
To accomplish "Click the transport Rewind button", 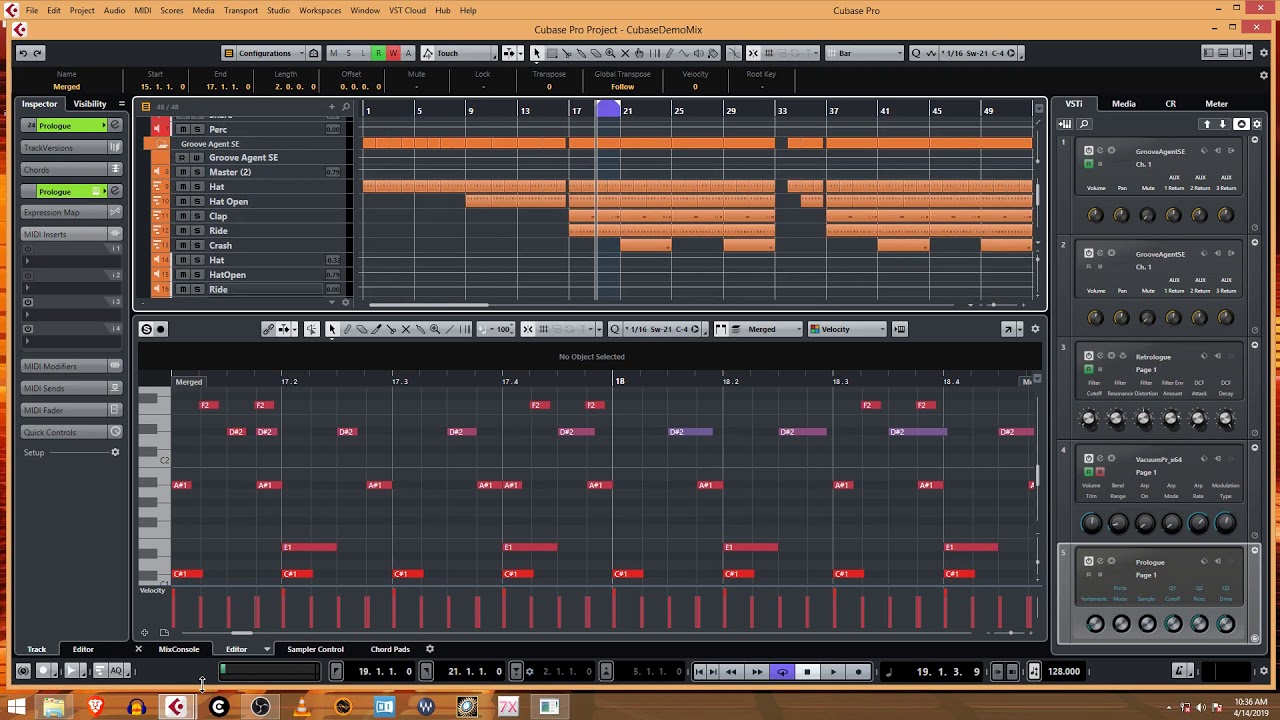I will pyautogui.click(x=731, y=672).
